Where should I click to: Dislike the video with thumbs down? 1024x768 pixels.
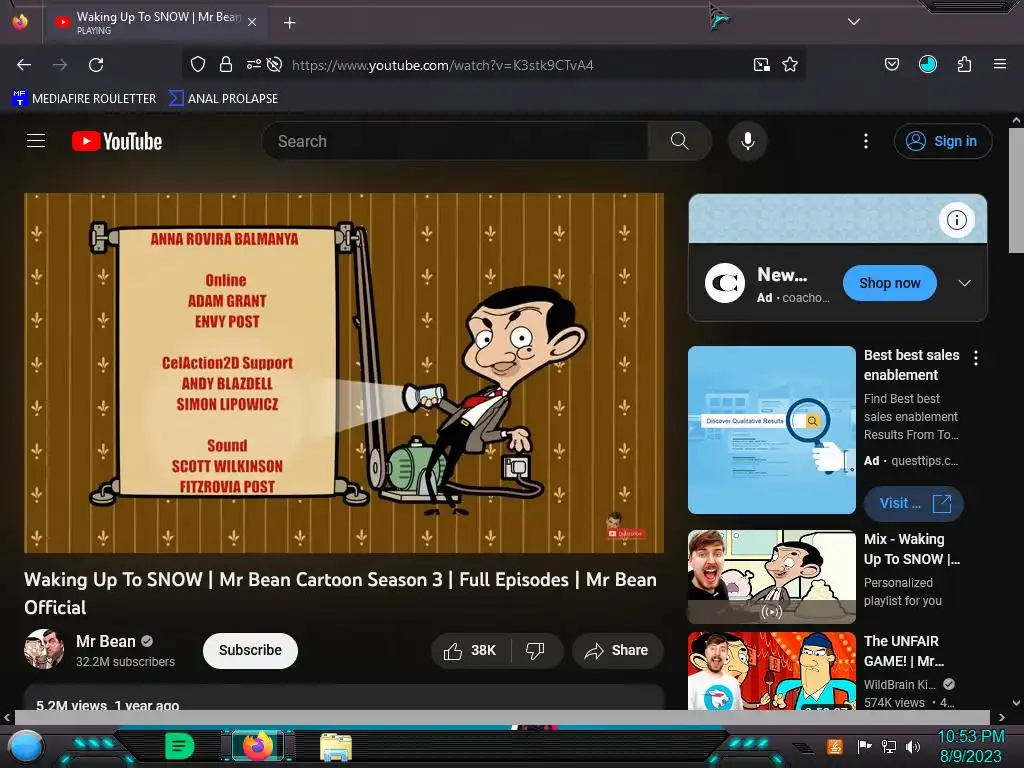(536, 650)
